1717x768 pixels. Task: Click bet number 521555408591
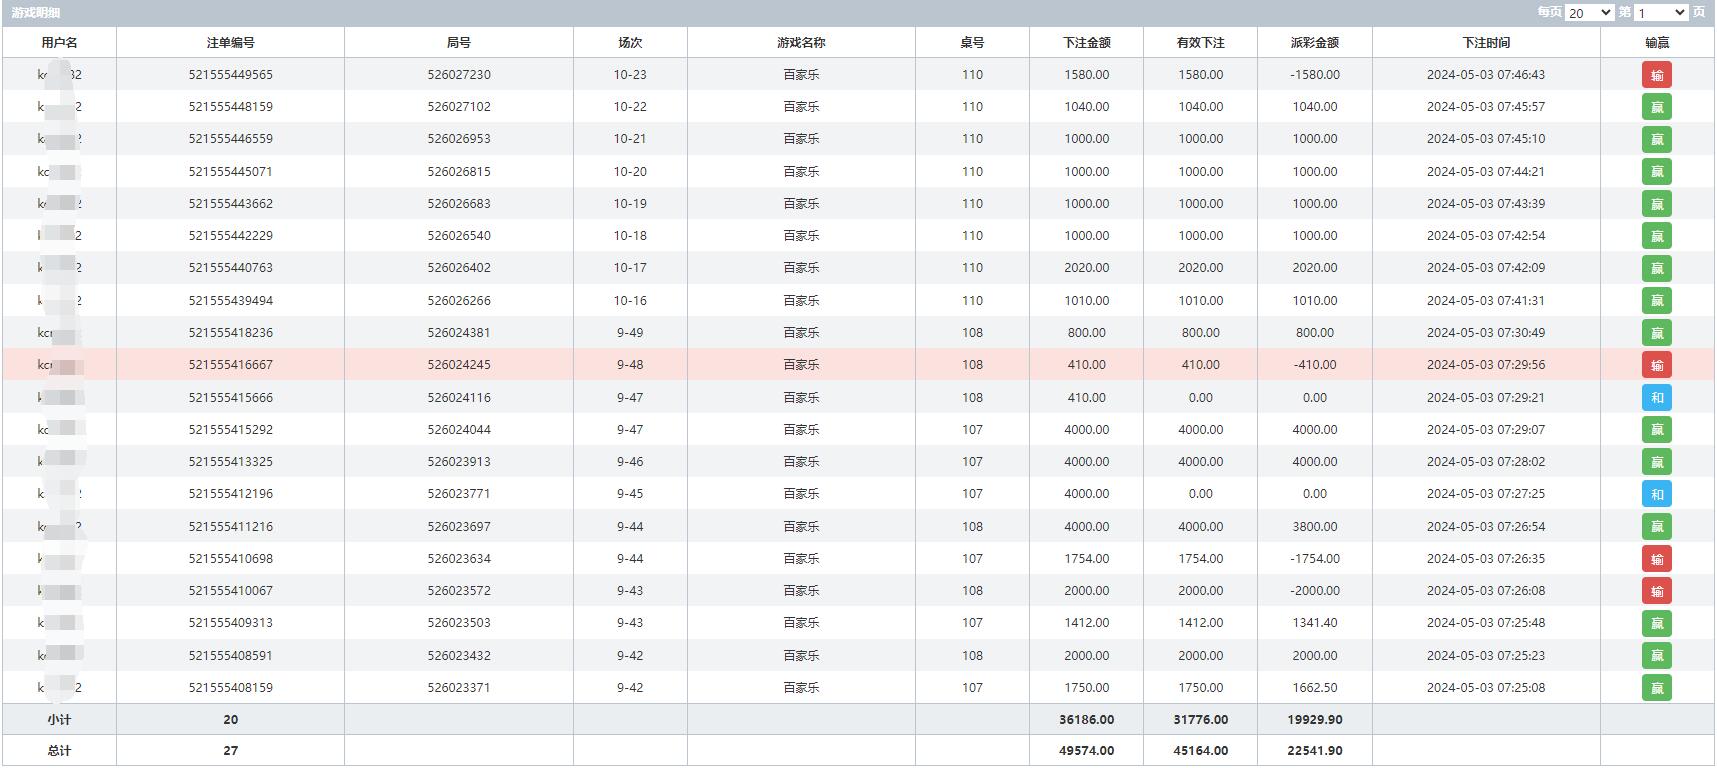point(230,656)
